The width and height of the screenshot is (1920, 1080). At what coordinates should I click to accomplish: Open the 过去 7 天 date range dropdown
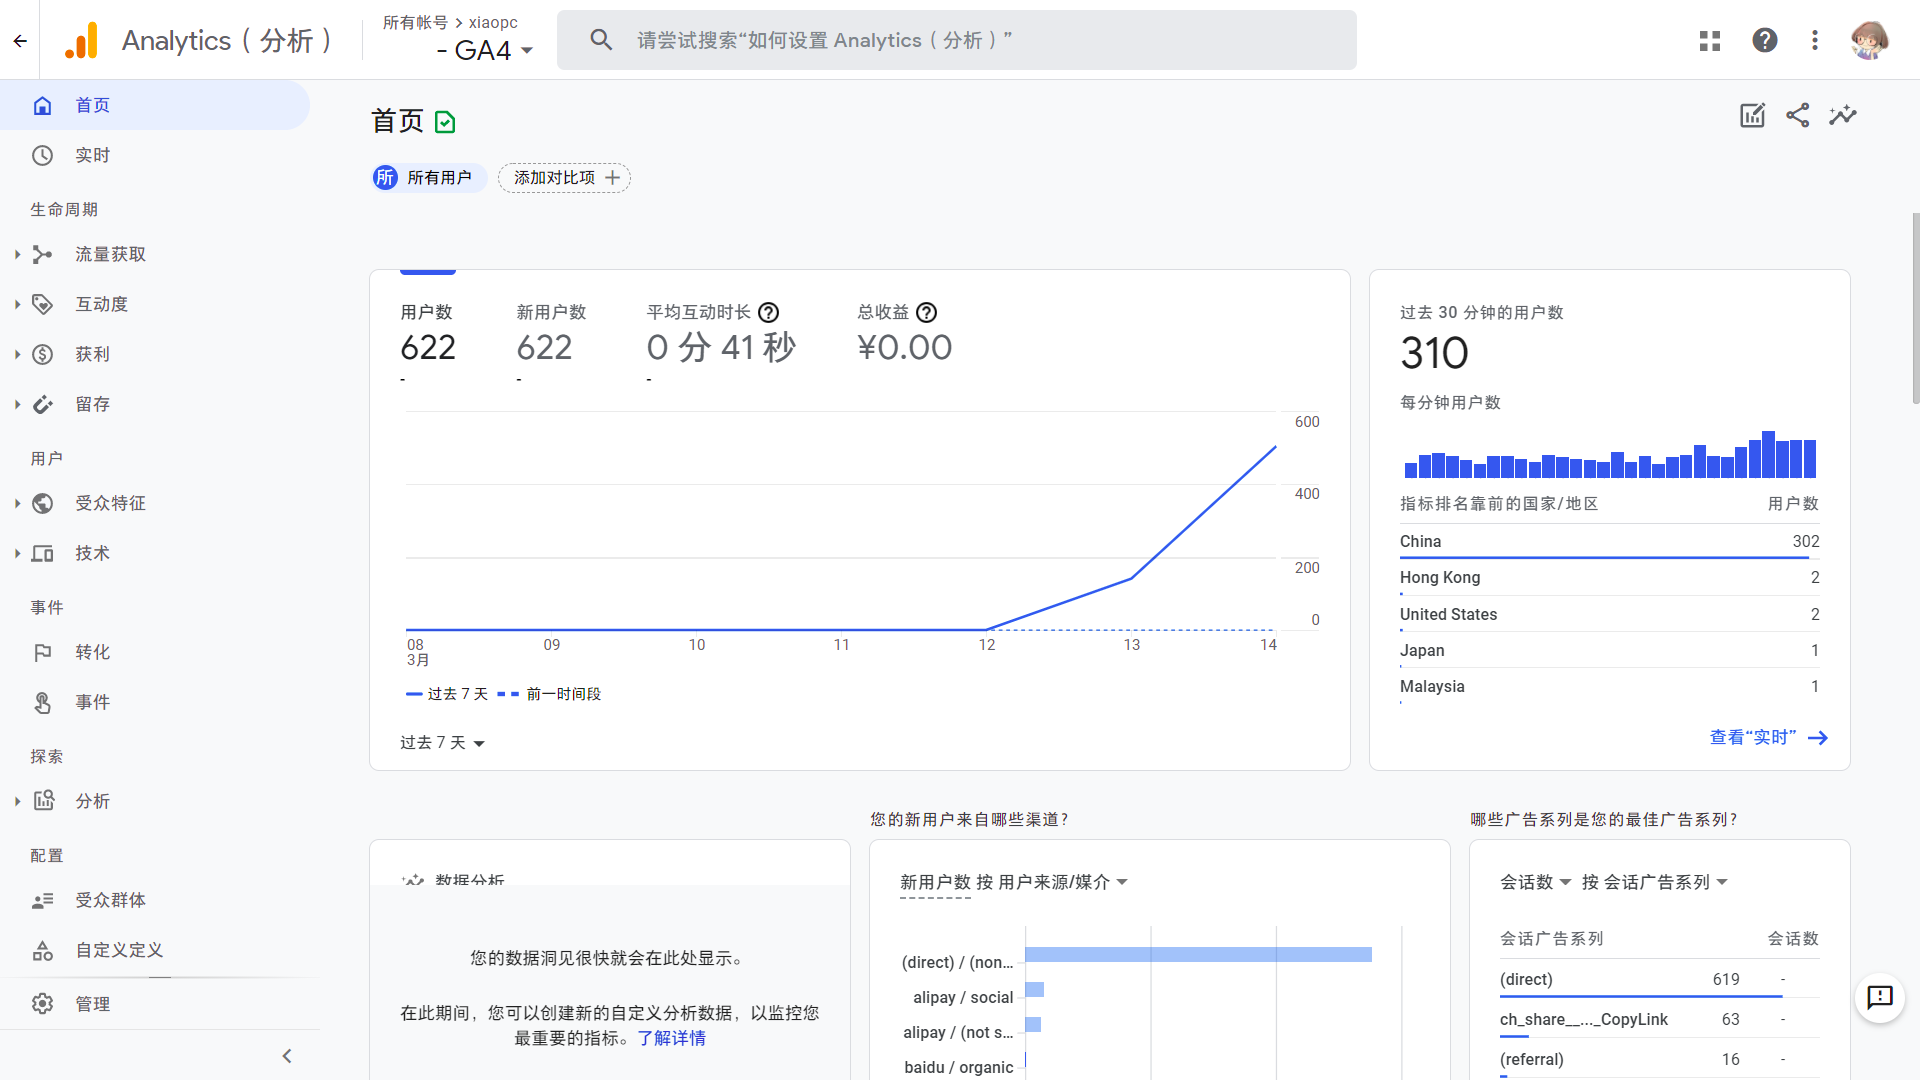point(442,743)
